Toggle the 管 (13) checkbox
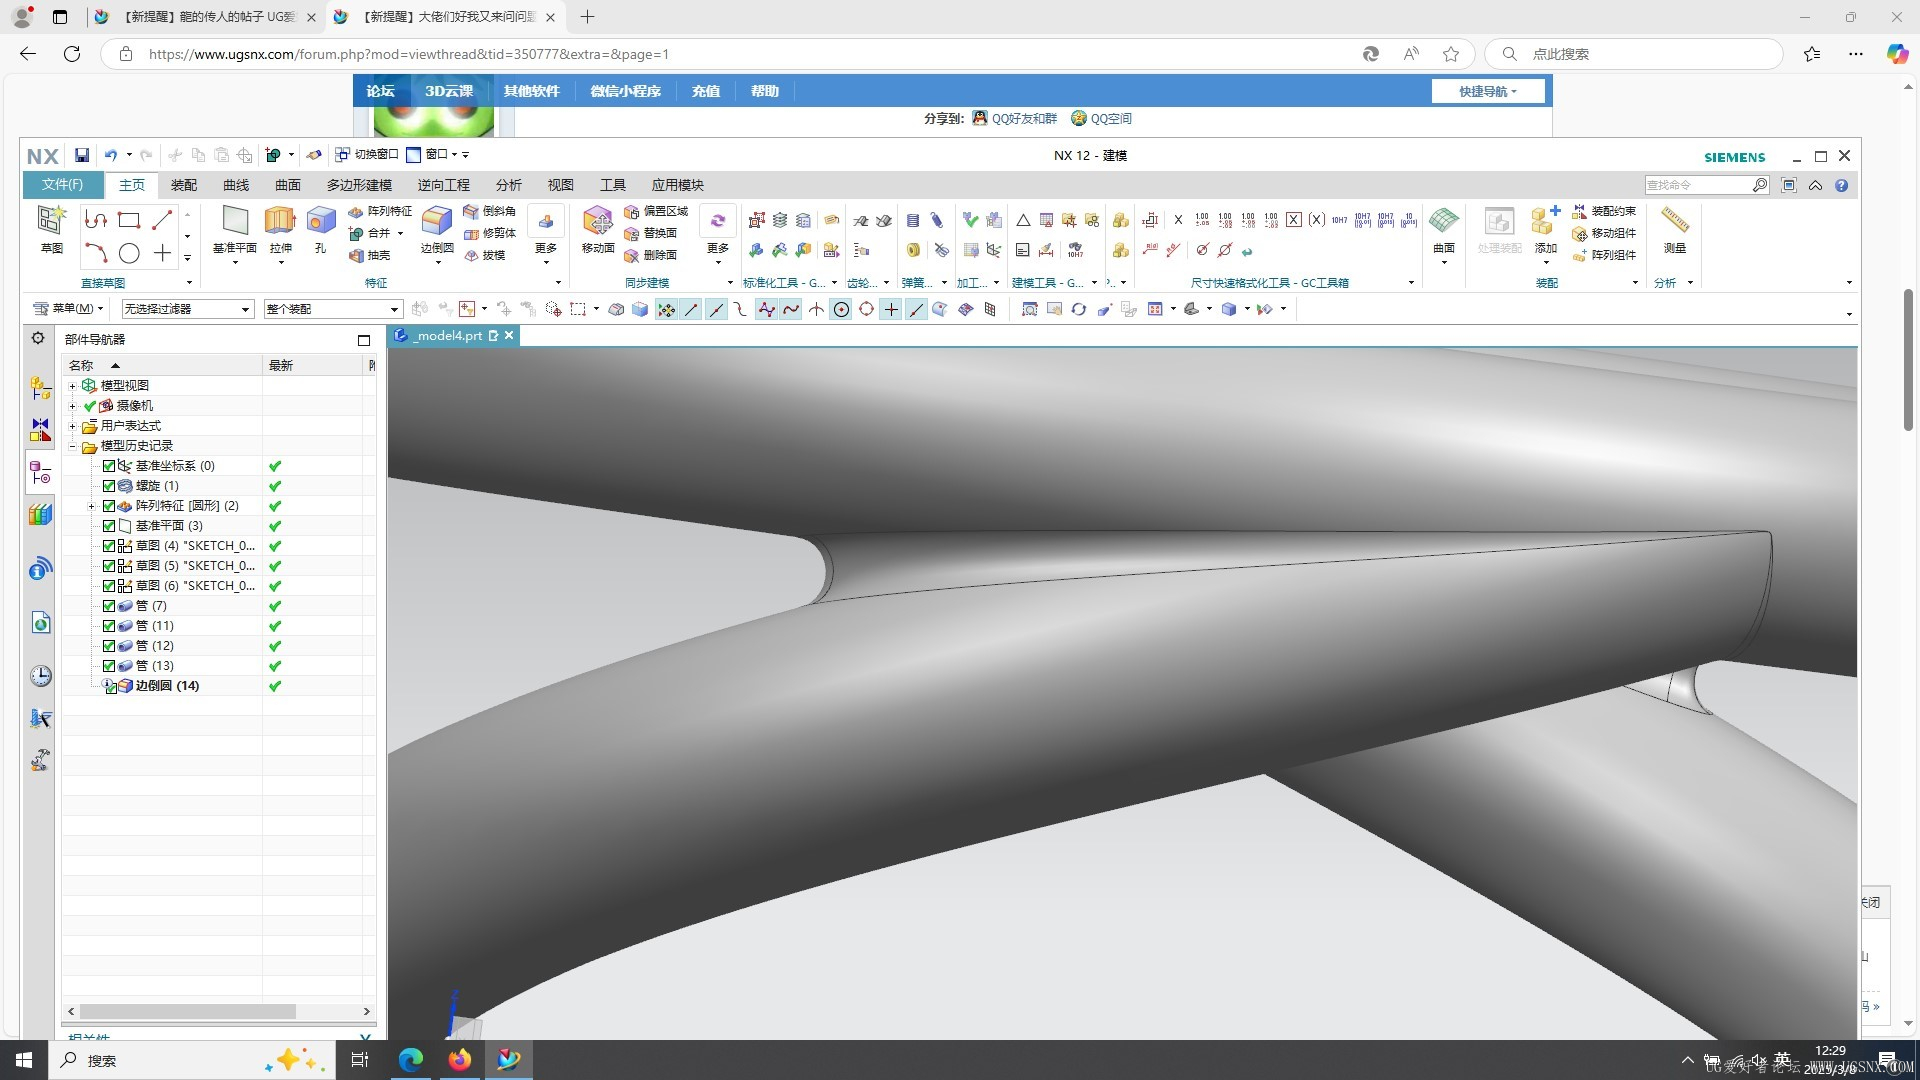 pyautogui.click(x=109, y=666)
